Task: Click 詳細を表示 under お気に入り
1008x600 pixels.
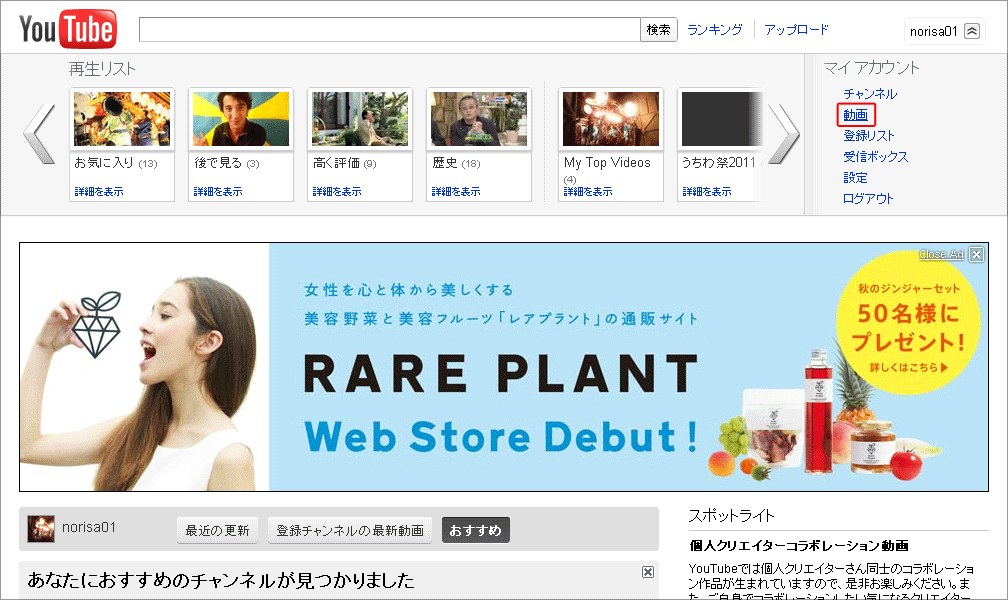Action: coord(99,192)
